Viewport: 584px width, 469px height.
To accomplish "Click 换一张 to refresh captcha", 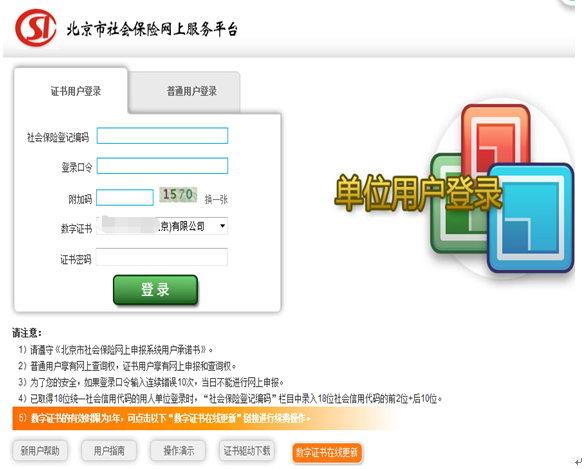I will click(216, 200).
